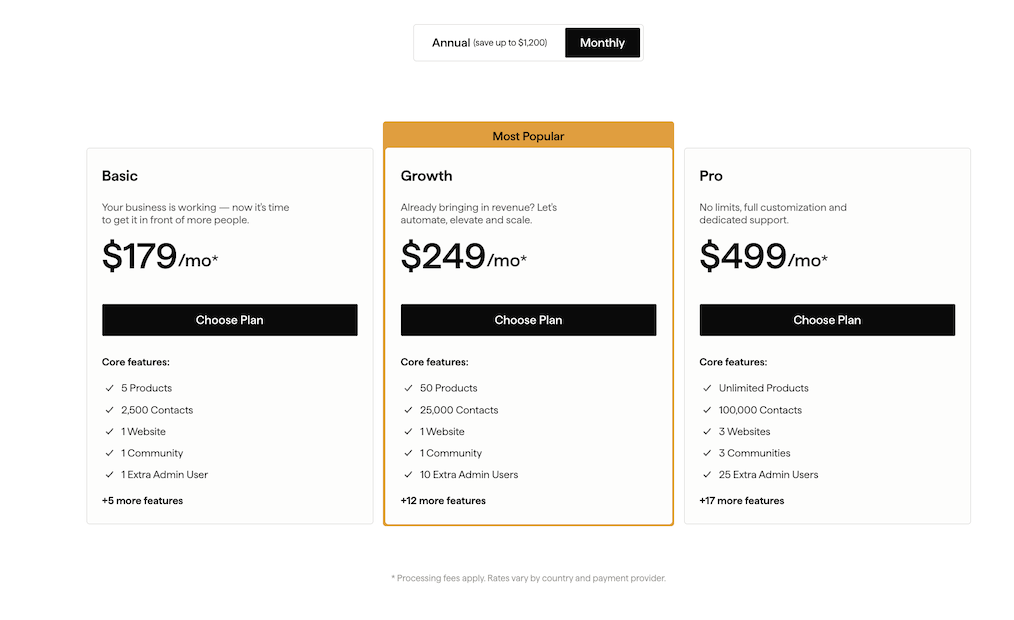
Task: Choose the Basic plan
Action: (x=229, y=320)
